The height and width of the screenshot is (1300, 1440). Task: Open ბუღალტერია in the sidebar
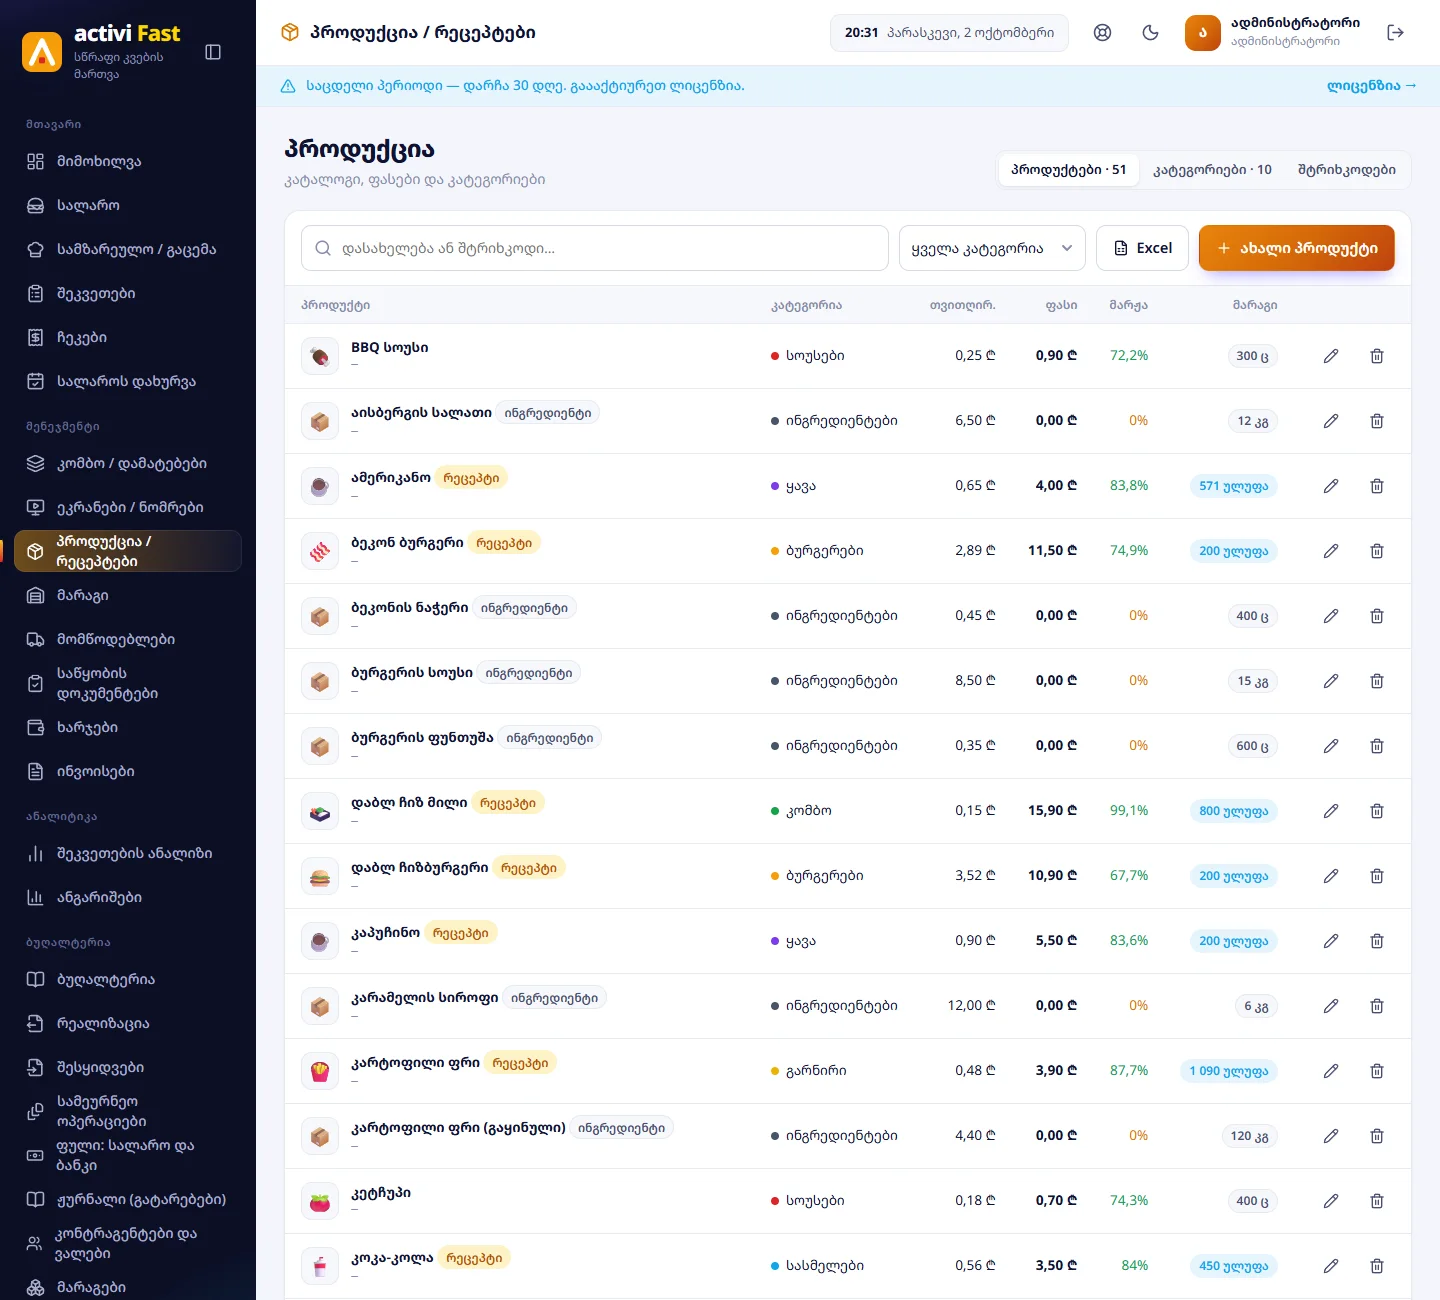(x=128, y=979)
